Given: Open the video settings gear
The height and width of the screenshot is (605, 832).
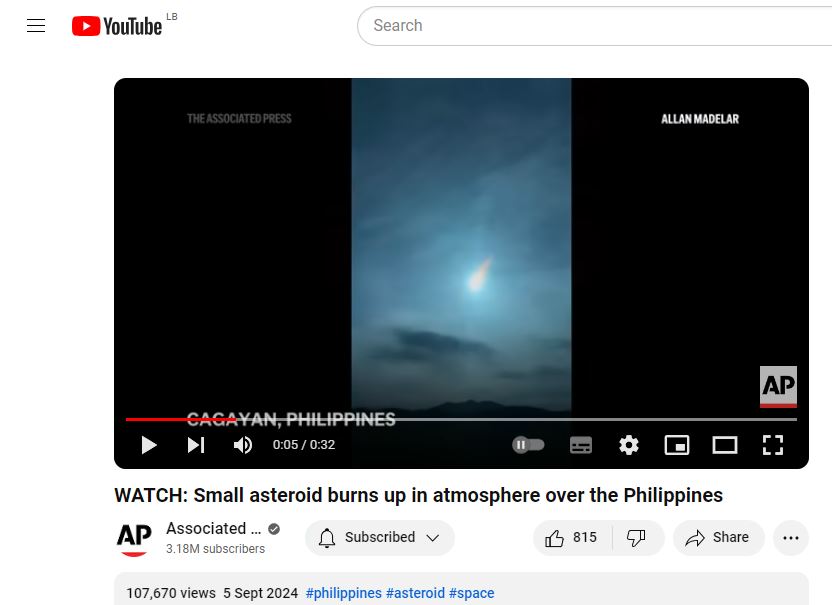Looking at the screenshot, I should pos(629,445).
